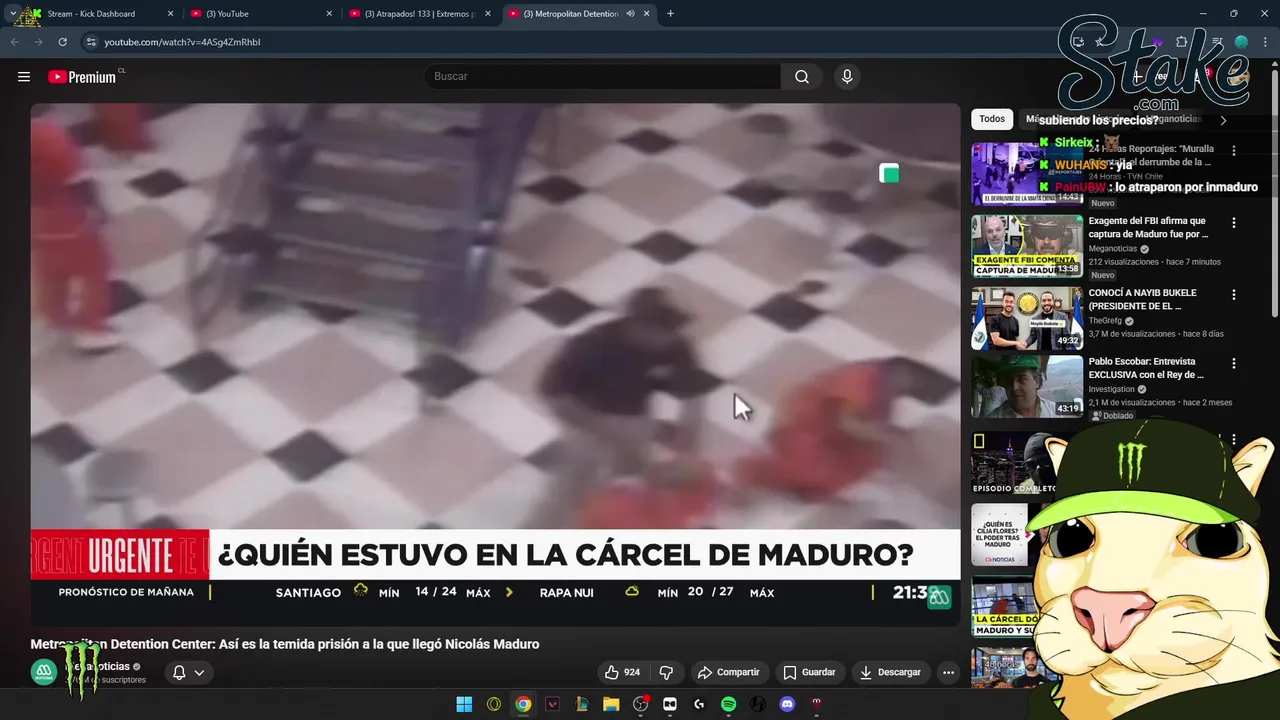Open 'Pablo Escobar: Entrevista EXCLUSIVA' video title

[1146, 368]
